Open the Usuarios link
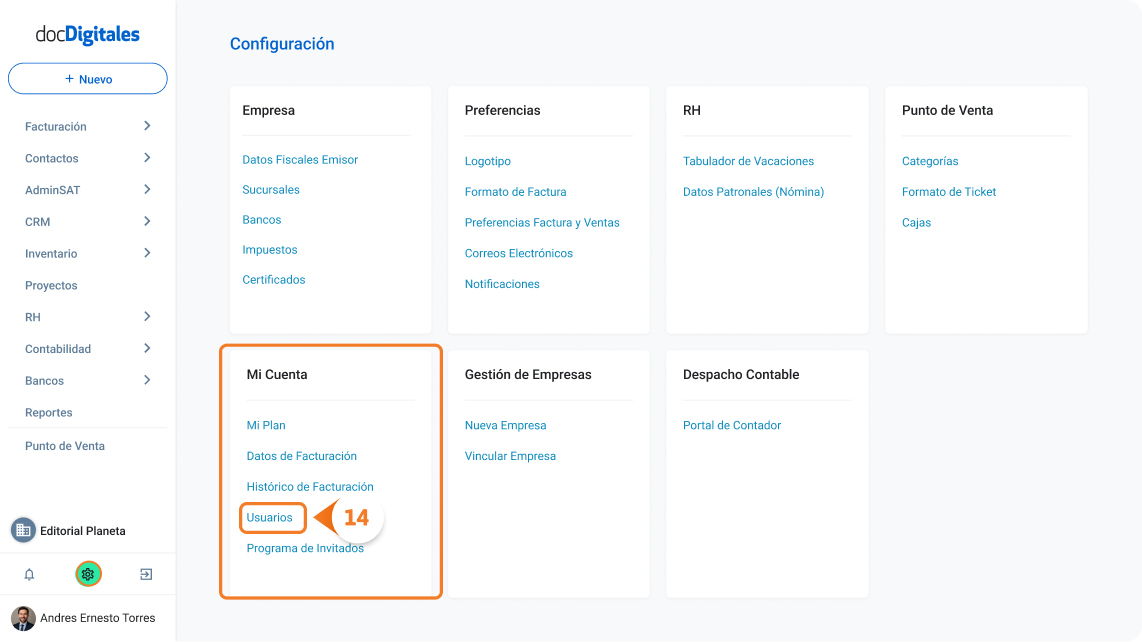The width and height of the screenshot is (1142, 642). 269,517
